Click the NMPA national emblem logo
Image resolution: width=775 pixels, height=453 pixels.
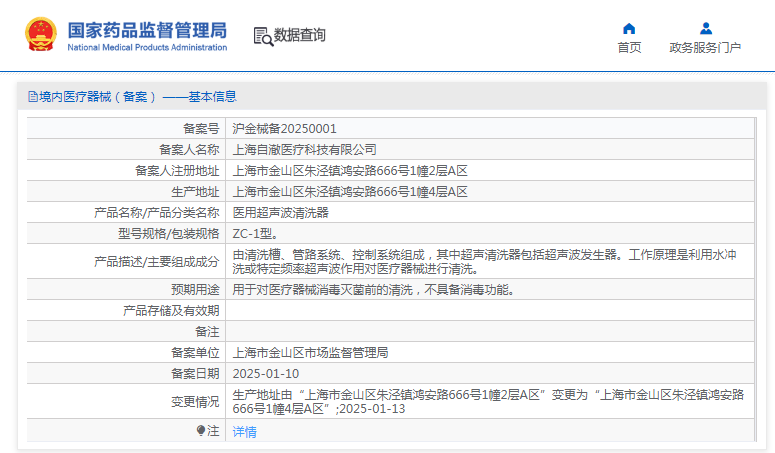(41, 35)
